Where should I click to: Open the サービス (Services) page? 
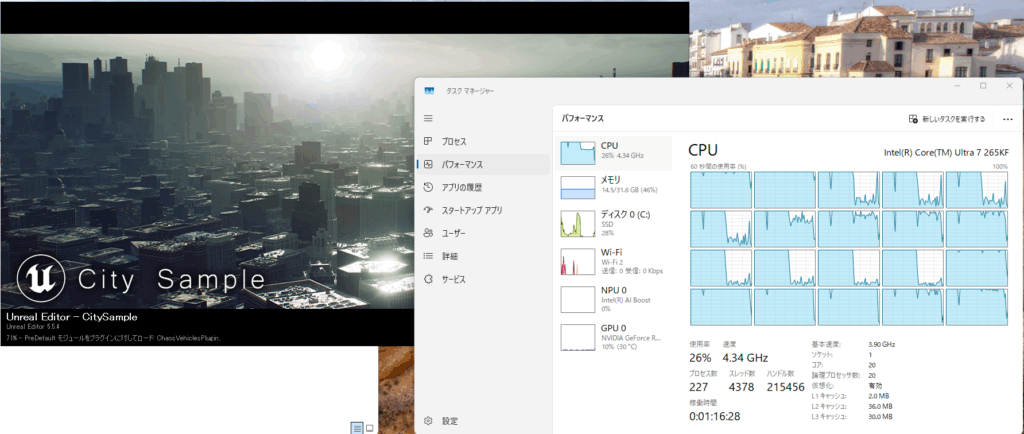[483, 279]
